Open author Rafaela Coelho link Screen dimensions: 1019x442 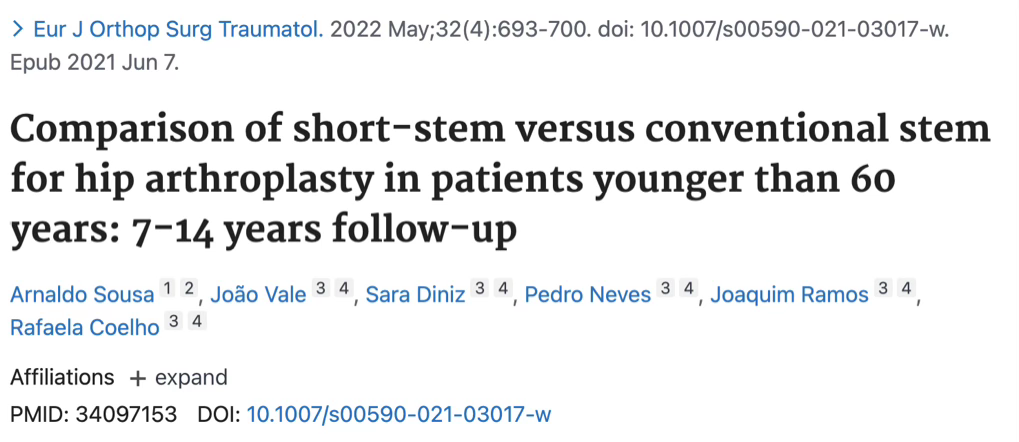[84, 328]
